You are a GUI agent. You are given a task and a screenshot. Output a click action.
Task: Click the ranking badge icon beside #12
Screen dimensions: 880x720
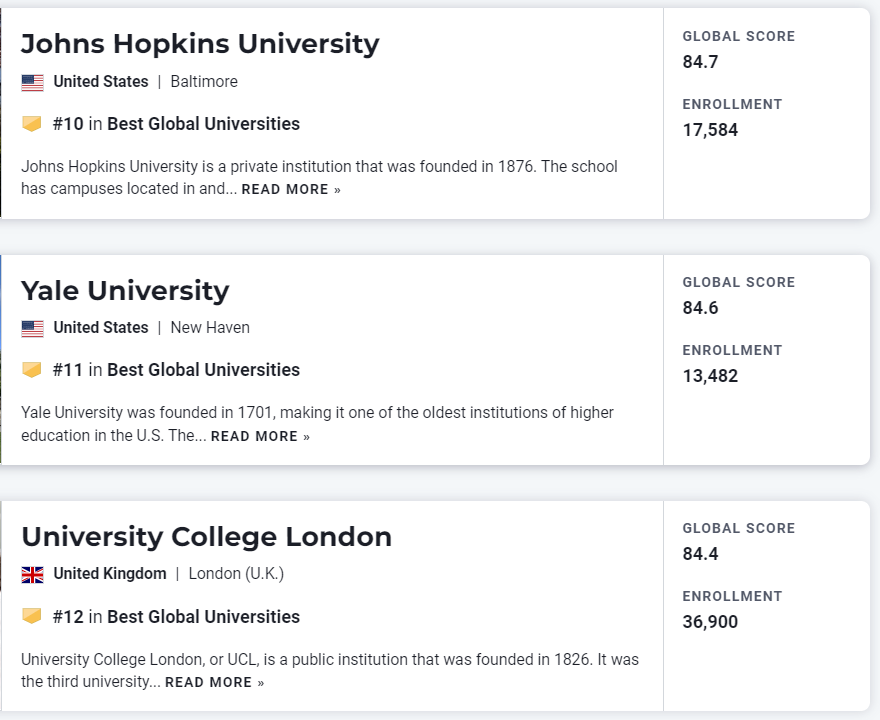pyautogui.click(x=32, y=616)
